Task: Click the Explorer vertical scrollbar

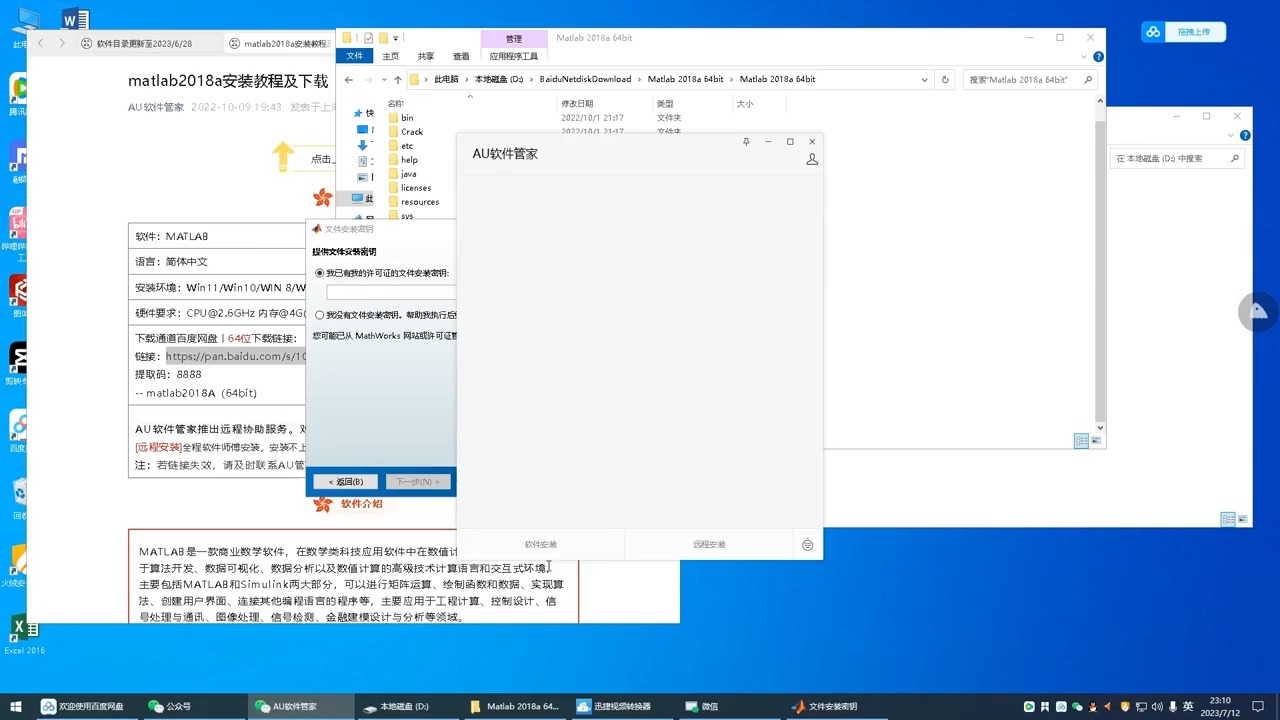Action: click(1100, 265)
